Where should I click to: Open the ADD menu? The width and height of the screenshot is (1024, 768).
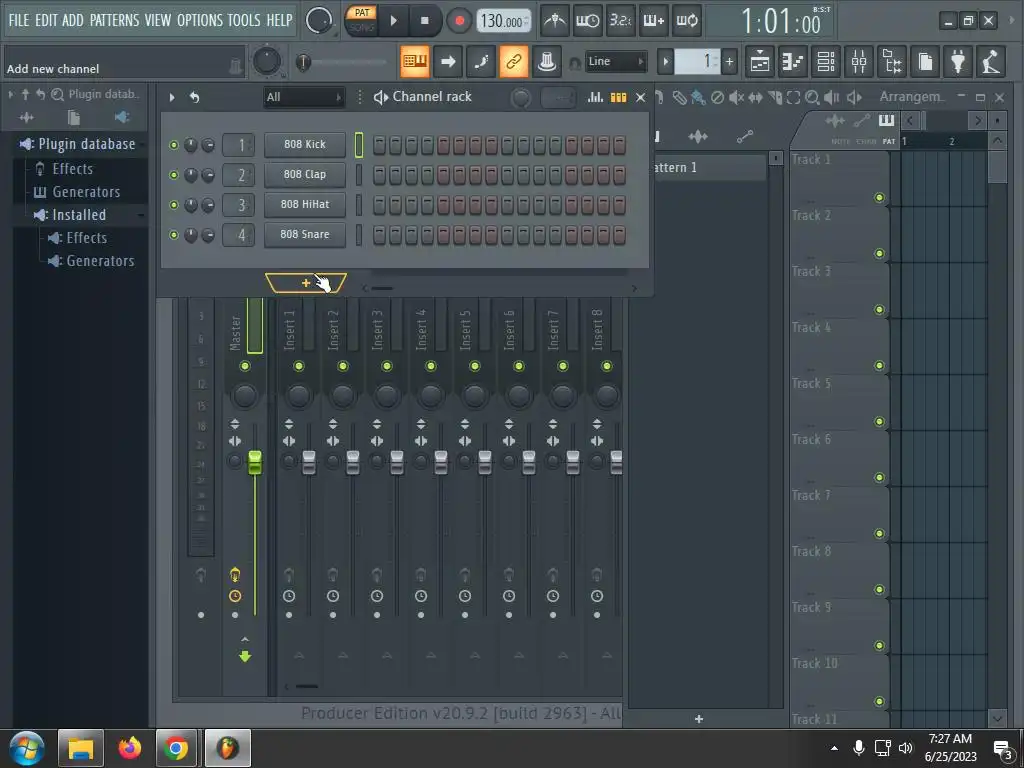[72, 20]
